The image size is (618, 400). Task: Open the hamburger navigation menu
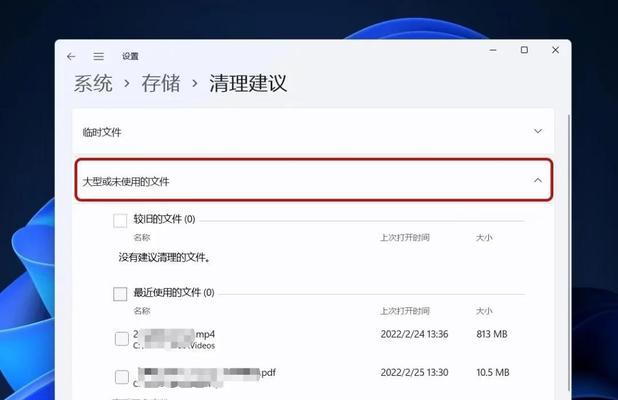pos(99,56)
